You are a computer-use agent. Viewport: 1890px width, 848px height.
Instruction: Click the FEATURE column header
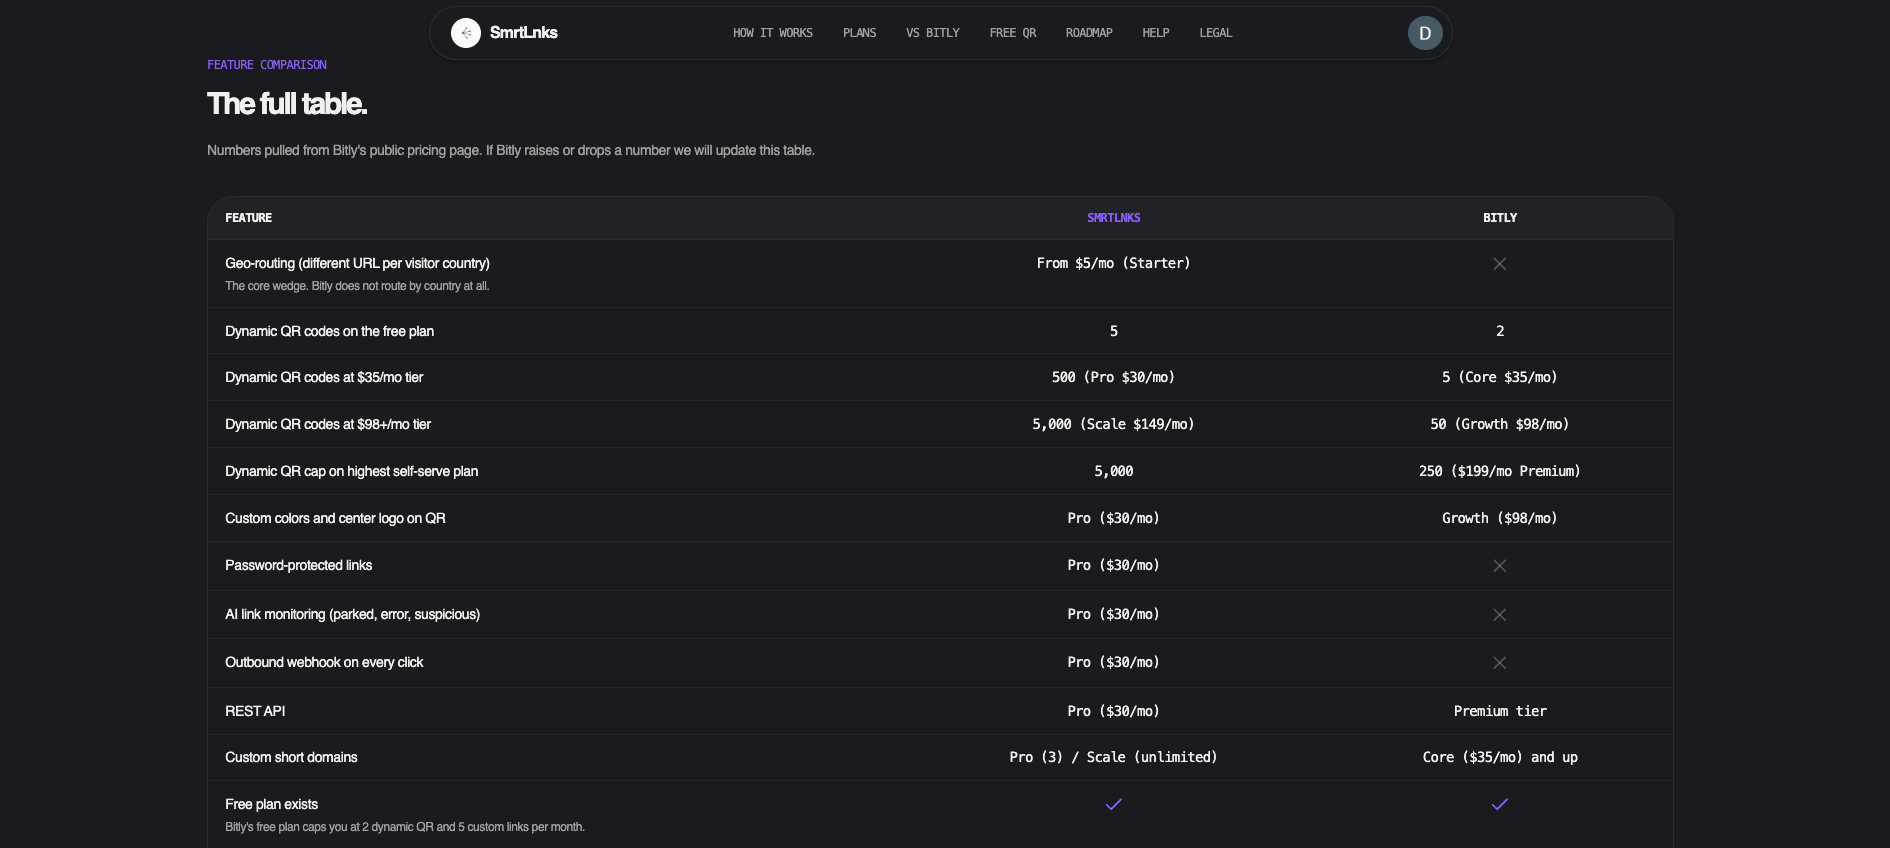[x=248, y=218]
